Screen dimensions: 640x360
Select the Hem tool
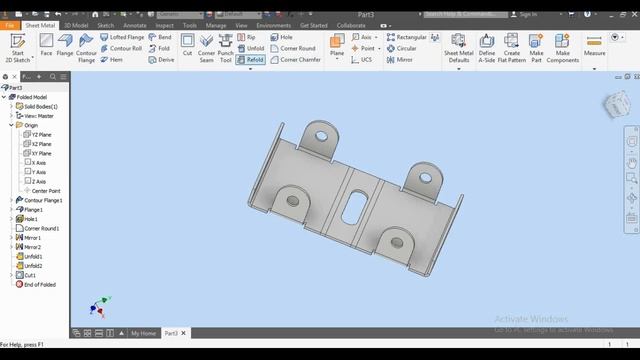[111, 60]
